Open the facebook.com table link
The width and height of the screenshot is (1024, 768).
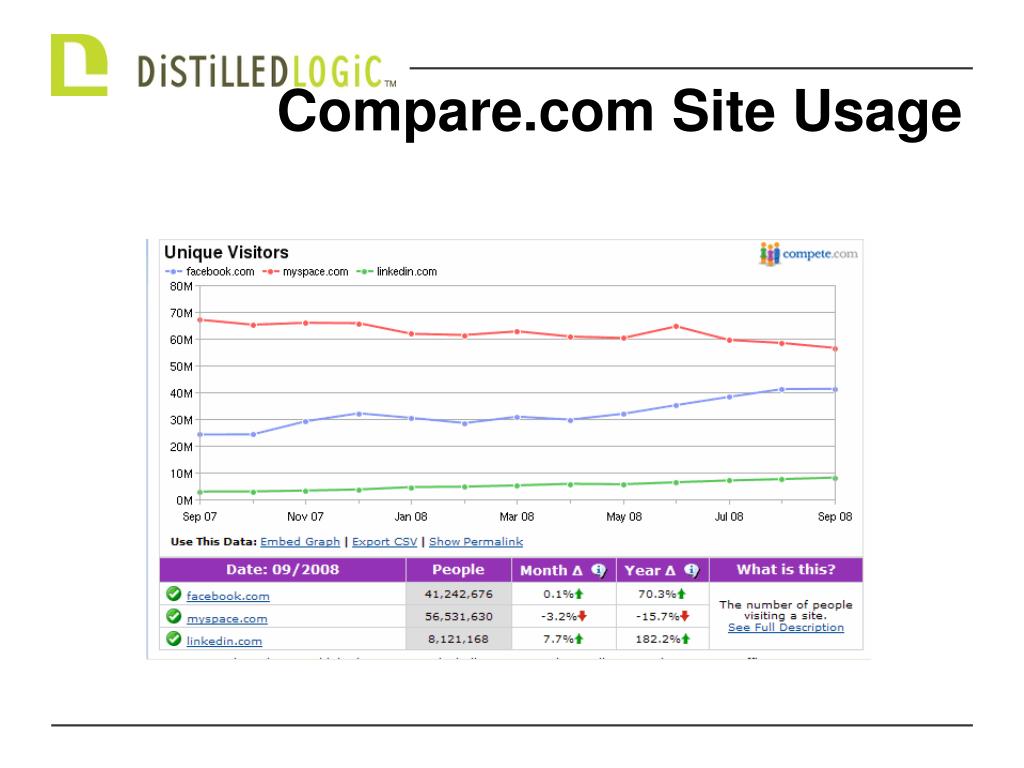[x=228, y=596]
